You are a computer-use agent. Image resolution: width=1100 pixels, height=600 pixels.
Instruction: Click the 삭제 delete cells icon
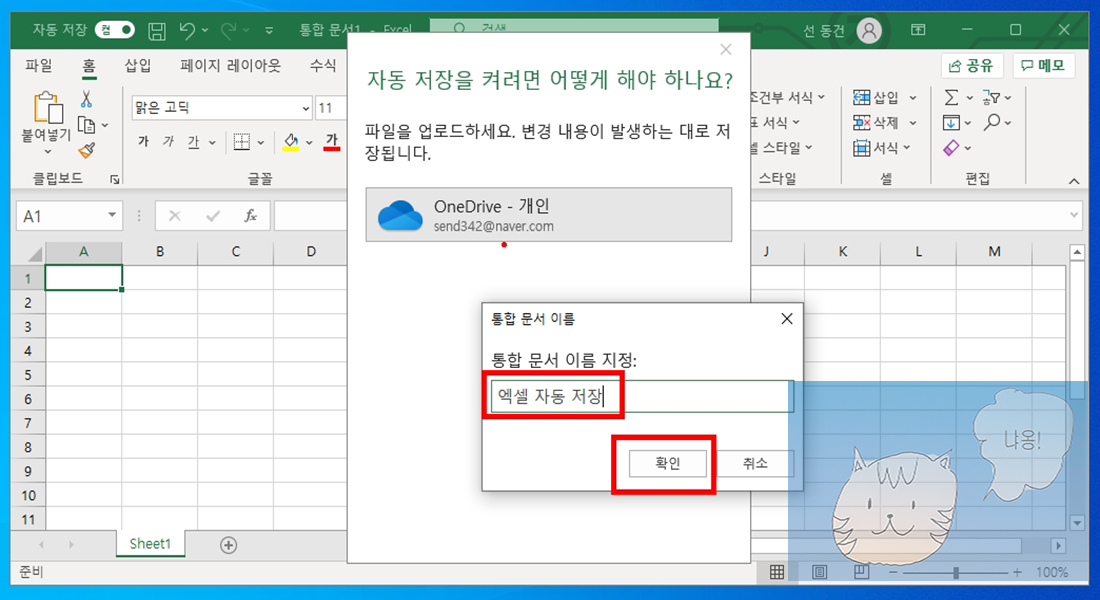pos(861,123)
